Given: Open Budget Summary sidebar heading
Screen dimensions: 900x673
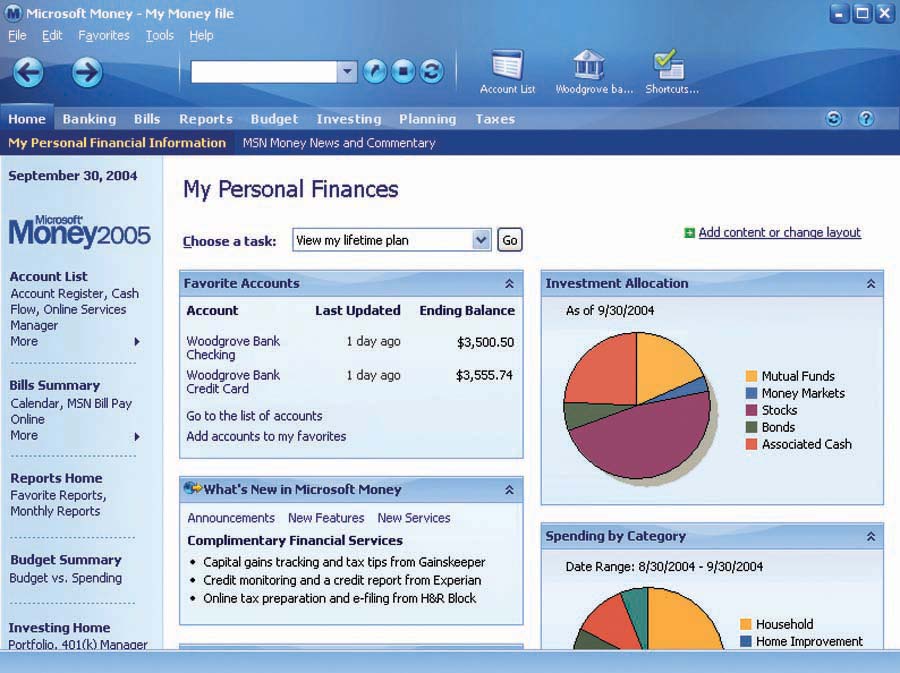Looking at the screenshot, I should coord(65,559).
